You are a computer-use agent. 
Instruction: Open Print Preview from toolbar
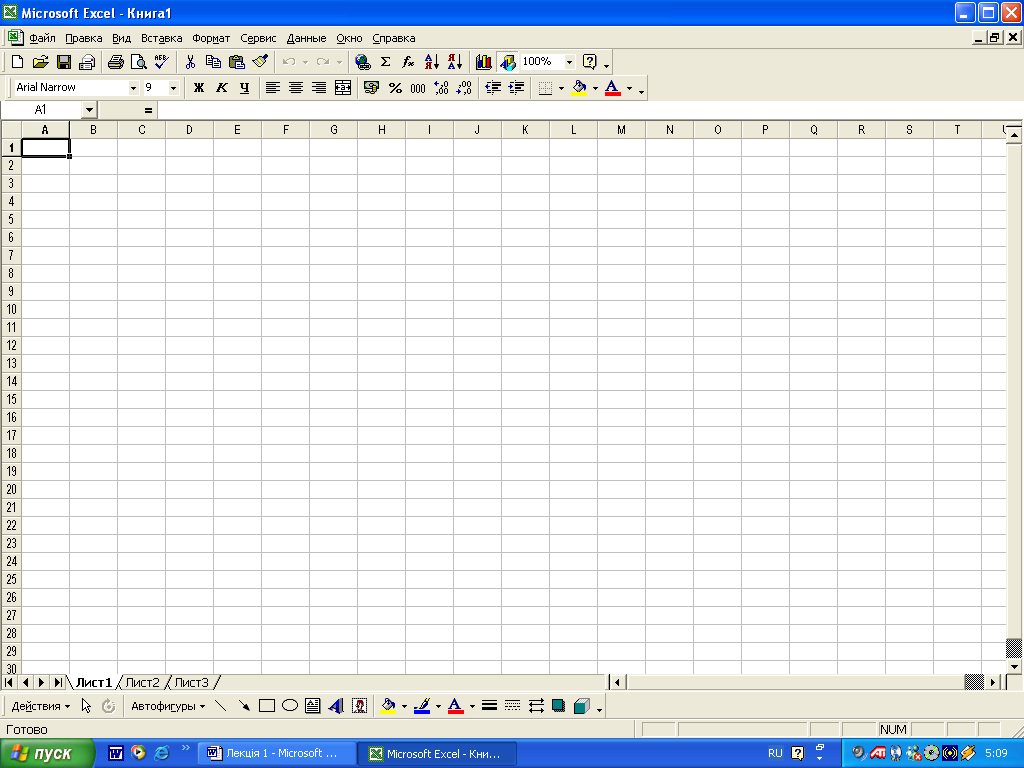pos(138,62)
